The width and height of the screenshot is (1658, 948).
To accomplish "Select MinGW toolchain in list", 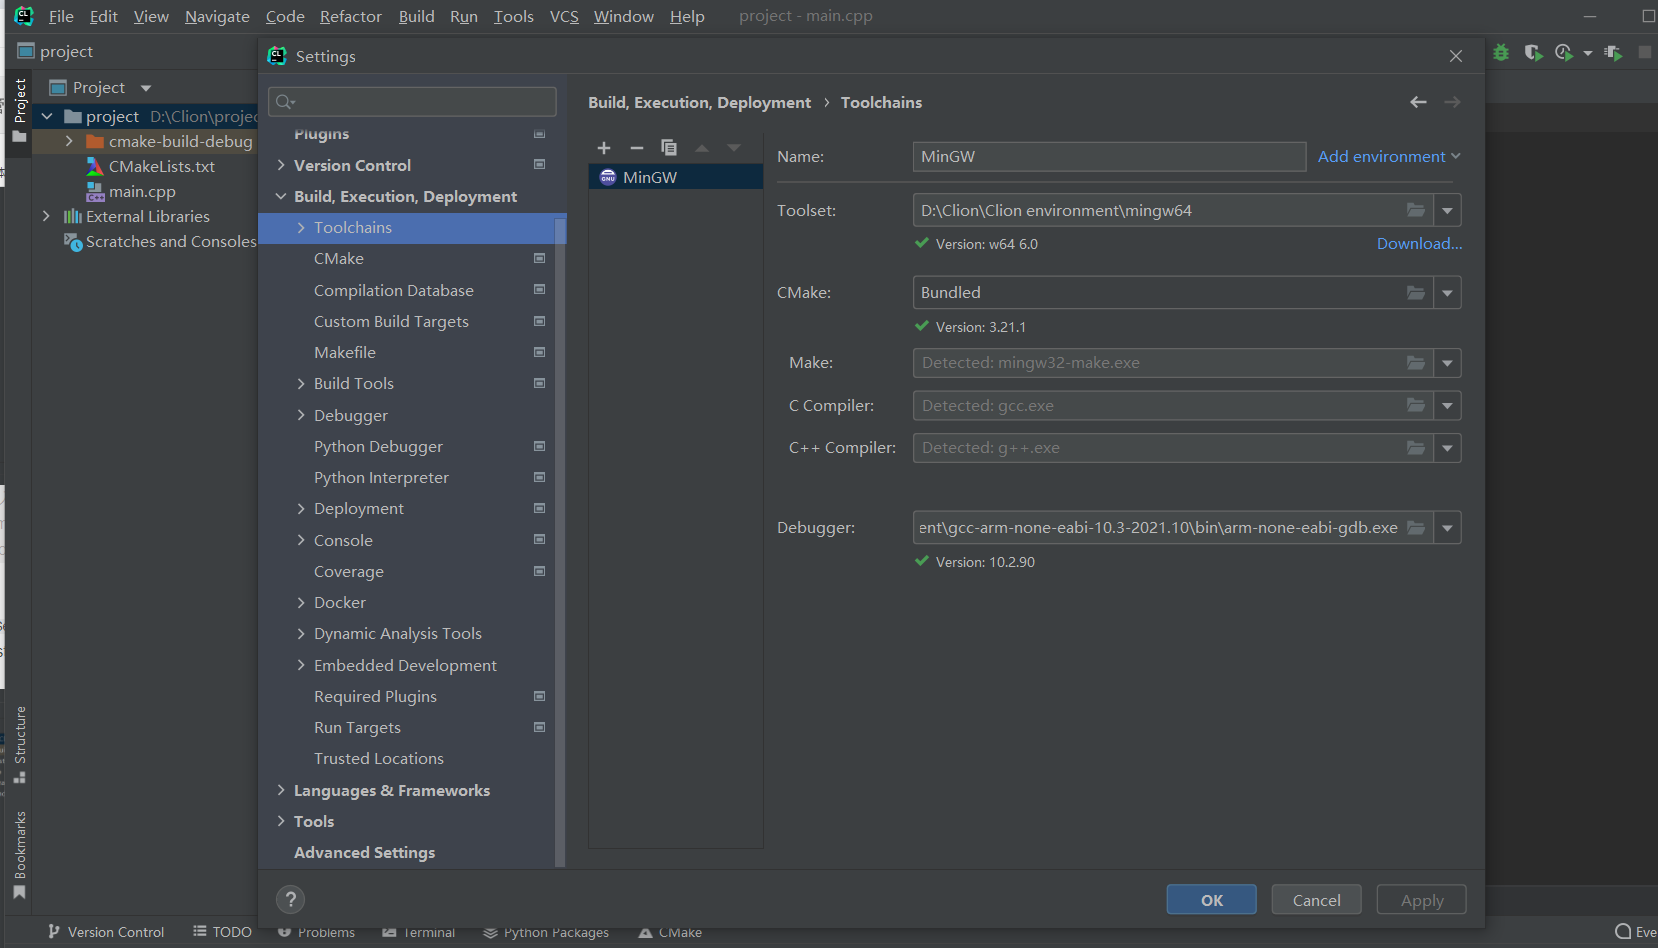I will point(676,177).
